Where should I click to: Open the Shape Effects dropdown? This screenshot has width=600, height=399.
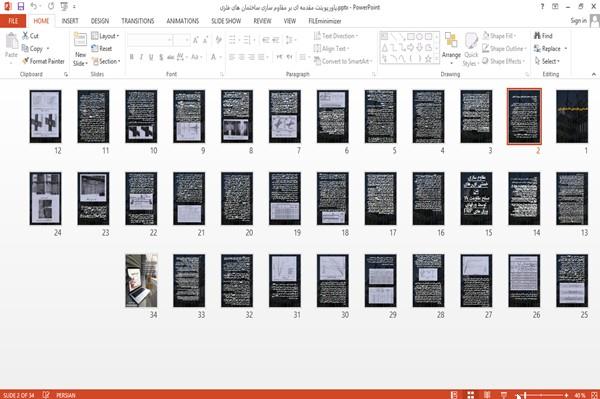(504, 61)
